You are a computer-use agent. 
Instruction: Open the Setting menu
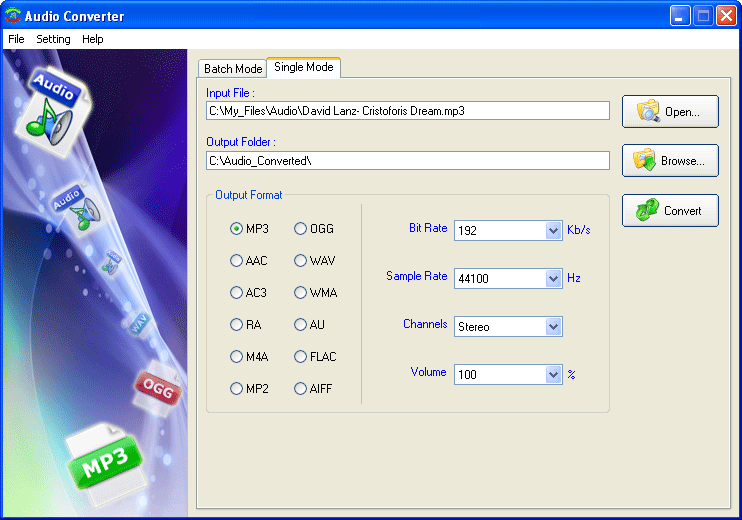click(x=53, y=39)
